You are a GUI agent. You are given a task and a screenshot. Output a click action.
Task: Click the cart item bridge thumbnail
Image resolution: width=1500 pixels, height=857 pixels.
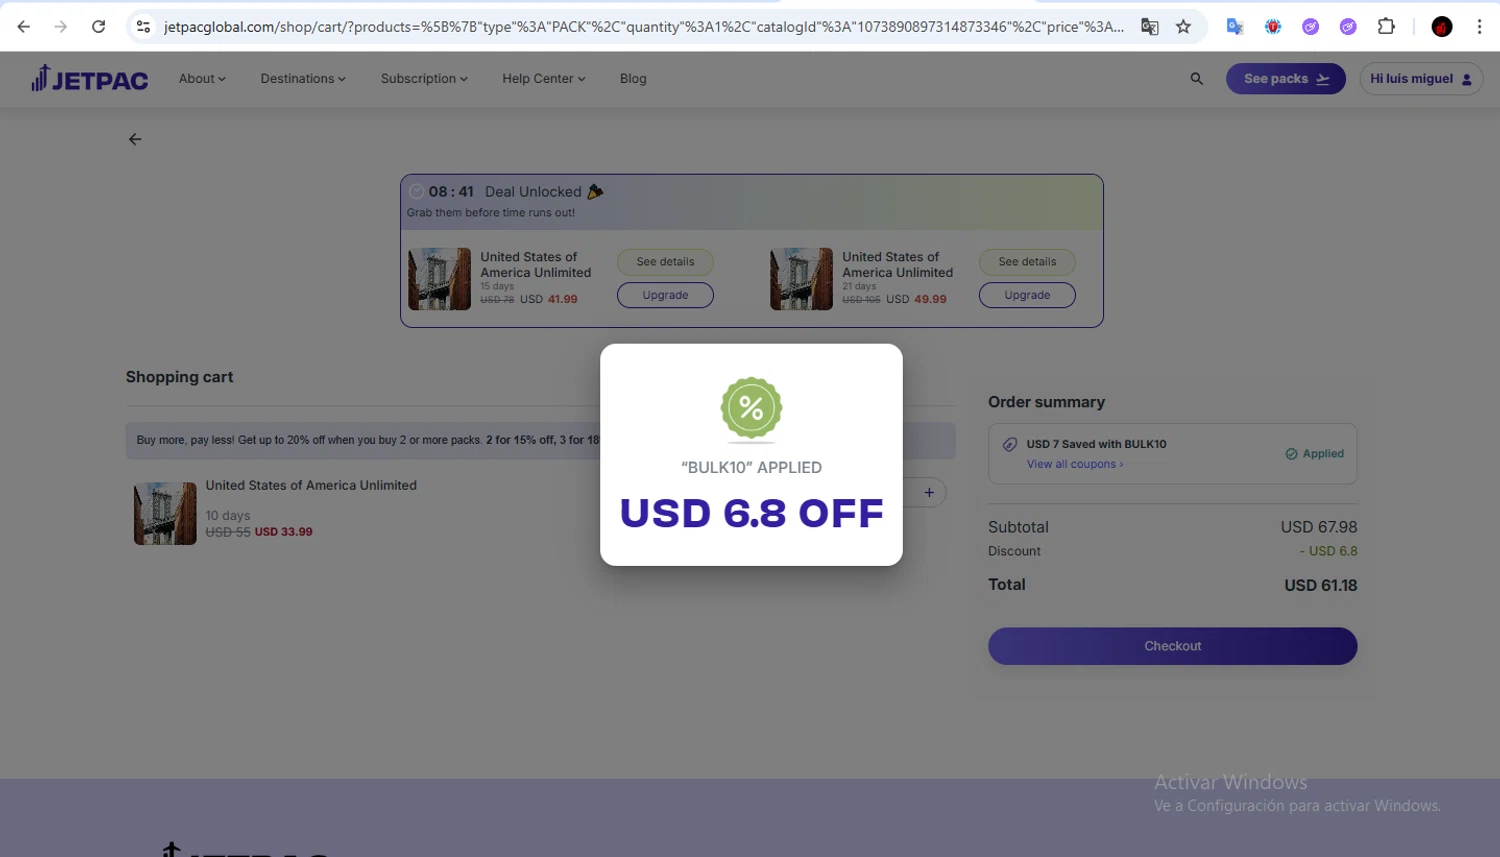[x=165, y=514]
